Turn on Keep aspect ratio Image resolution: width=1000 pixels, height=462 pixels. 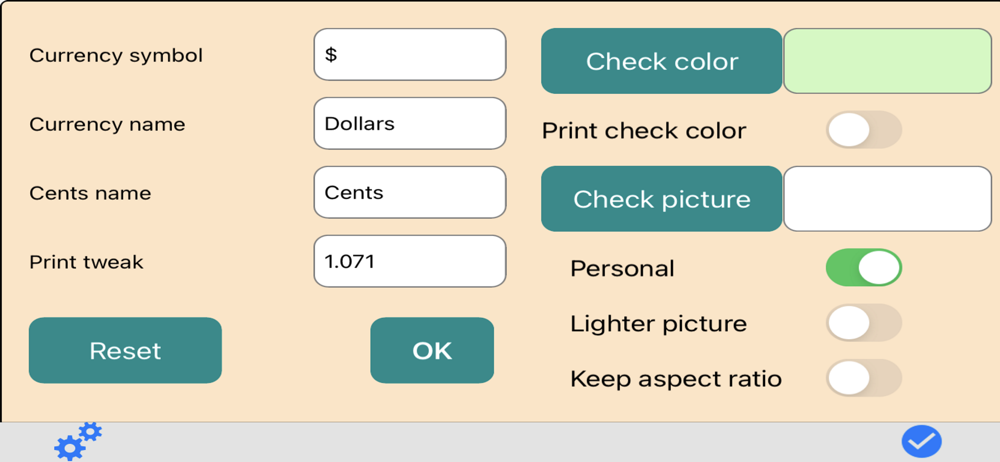click(x=864, y=378)
